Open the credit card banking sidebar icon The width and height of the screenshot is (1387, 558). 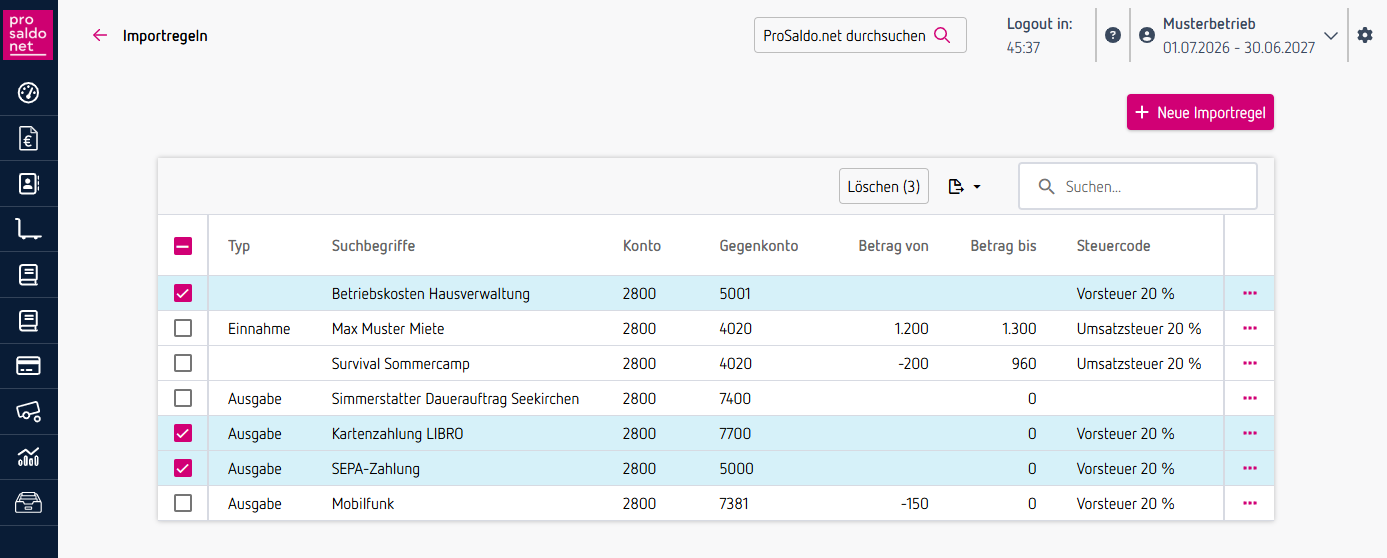click(x=28, y=366)
